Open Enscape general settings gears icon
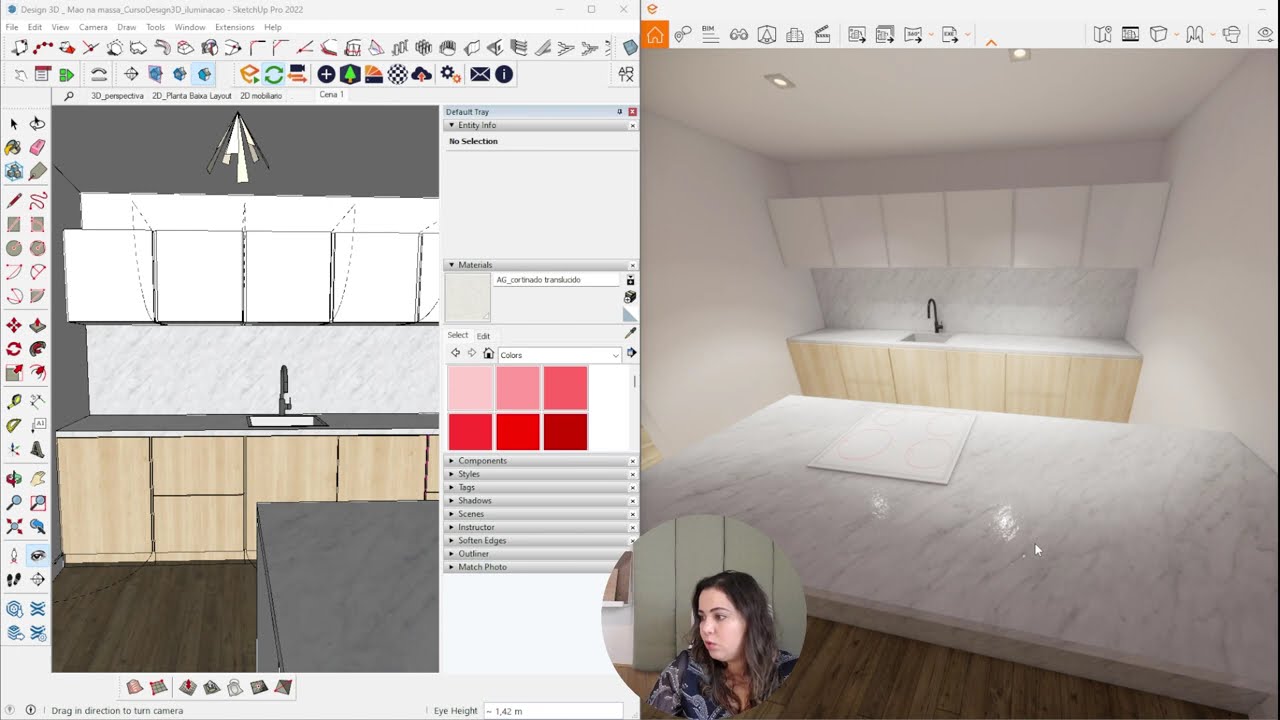Image resolution: width=1280 pixels, height=720 pixels. 450,74
